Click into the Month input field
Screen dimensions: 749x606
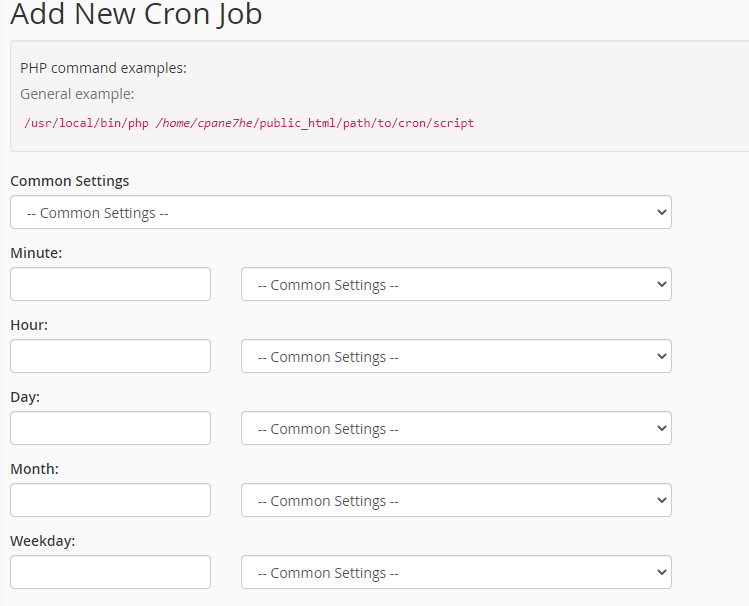pyautogui.click(x=110, y=500)
